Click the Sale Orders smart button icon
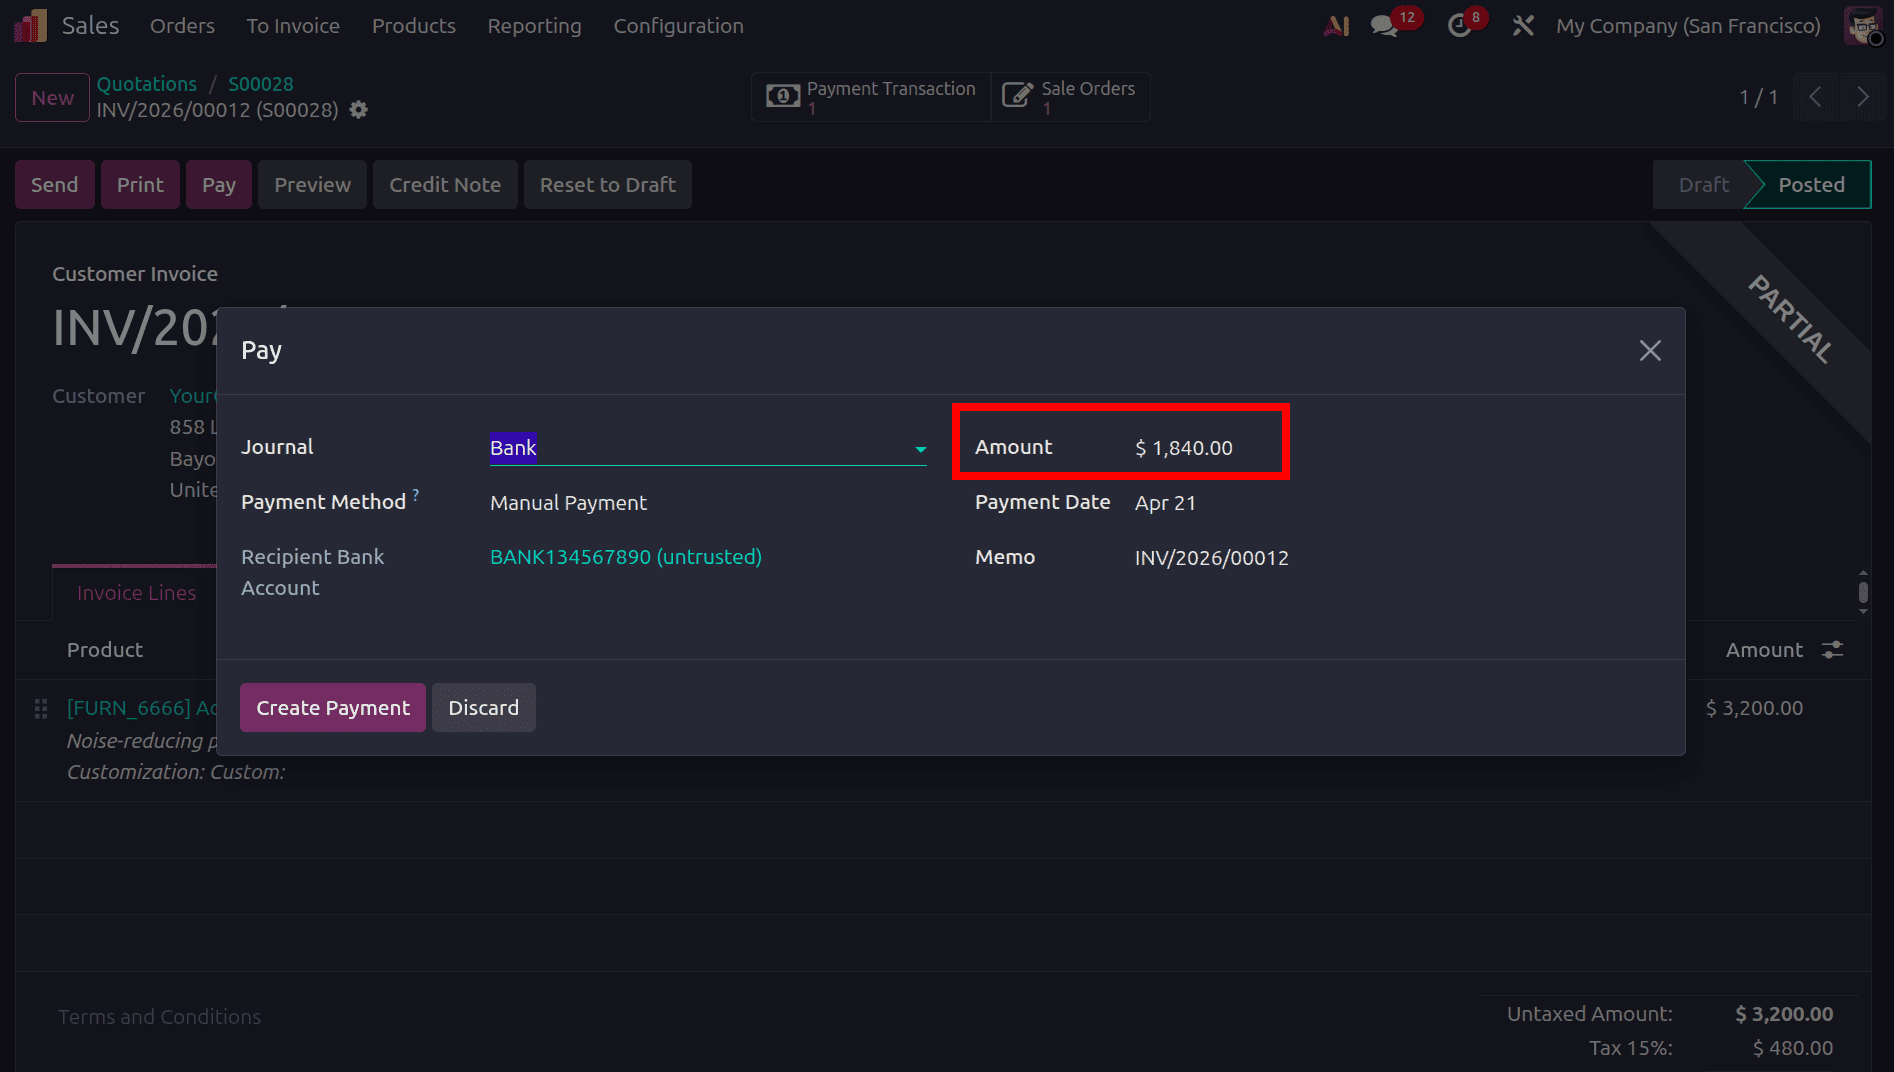The height and width of the screenshot is (1072, 1894). pyautogui.click(x=1018, y=95)
